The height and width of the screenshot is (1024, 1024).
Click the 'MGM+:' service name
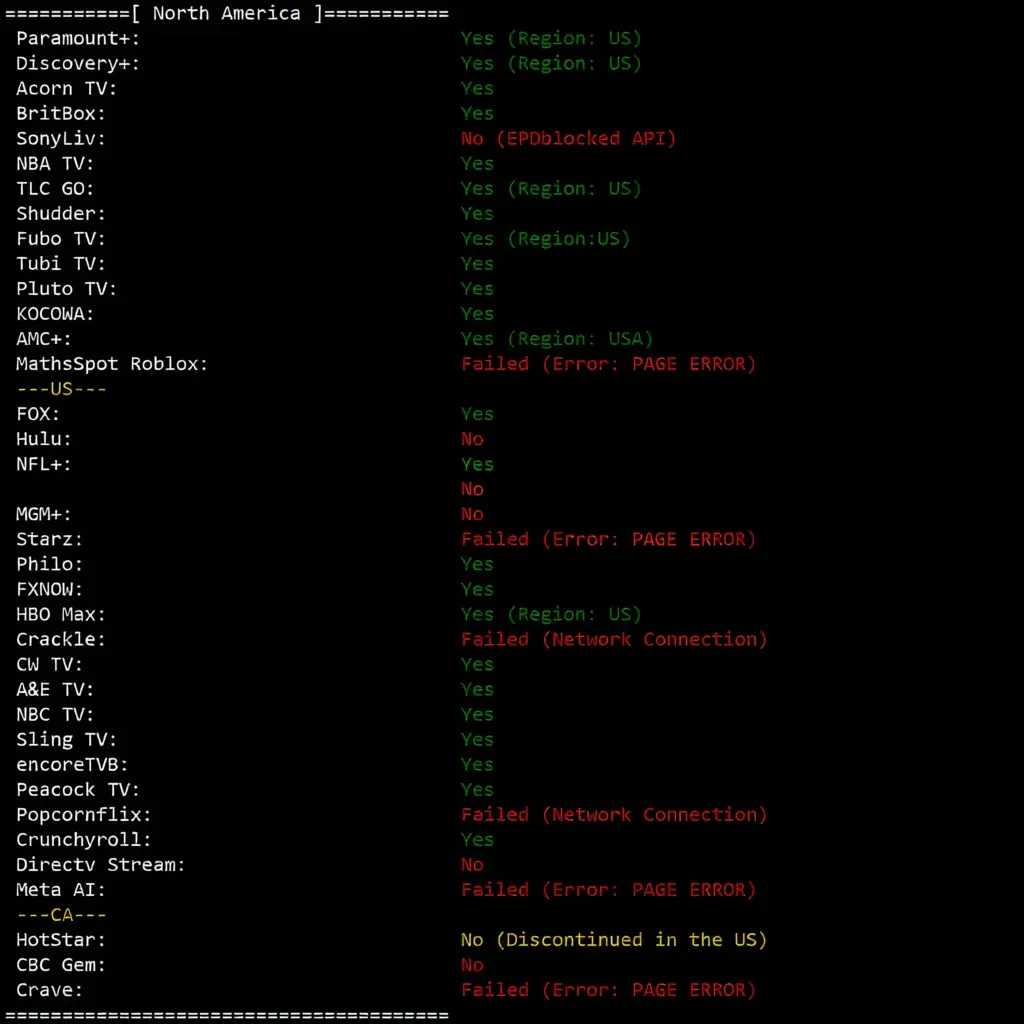[x=44, y=514]
